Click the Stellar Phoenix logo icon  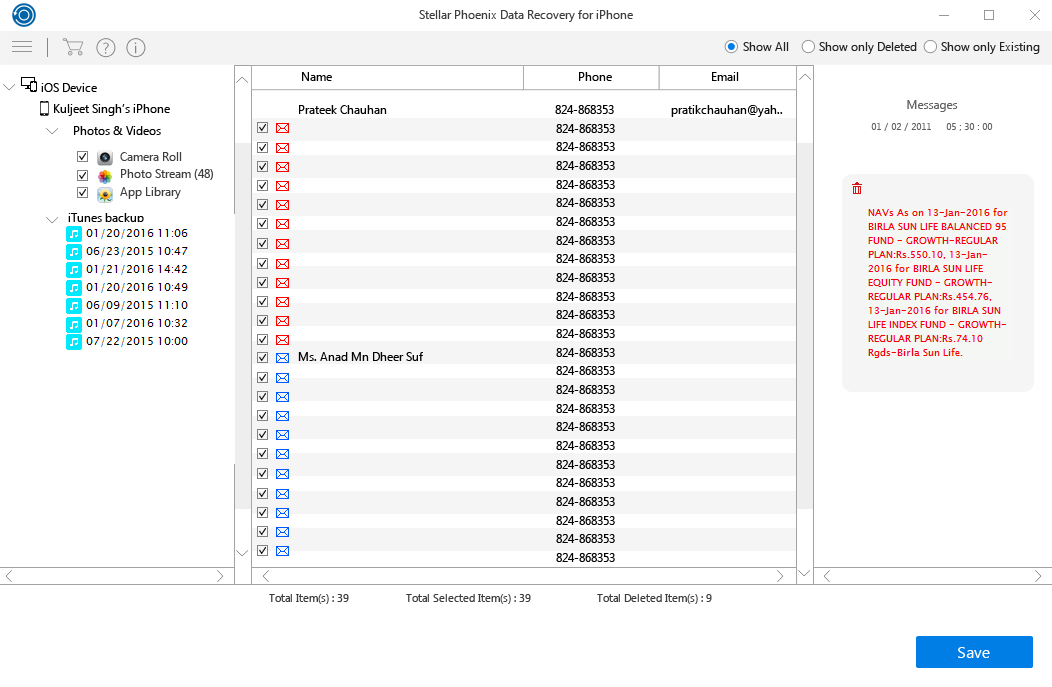(x=23, y=15)
